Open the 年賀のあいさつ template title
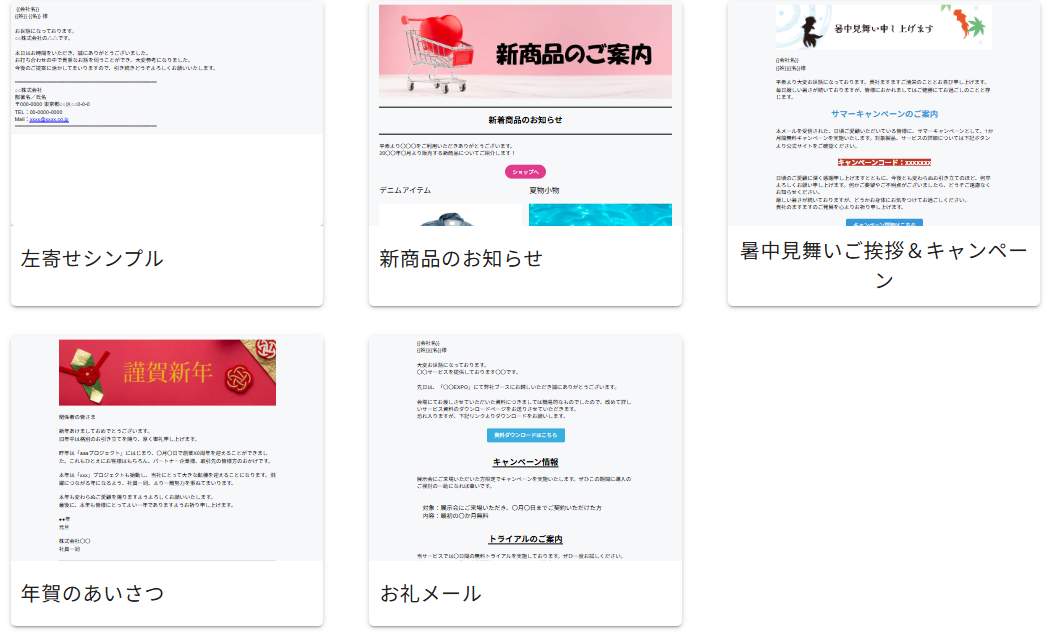1057x637 pixels. [x=92, y=593]
